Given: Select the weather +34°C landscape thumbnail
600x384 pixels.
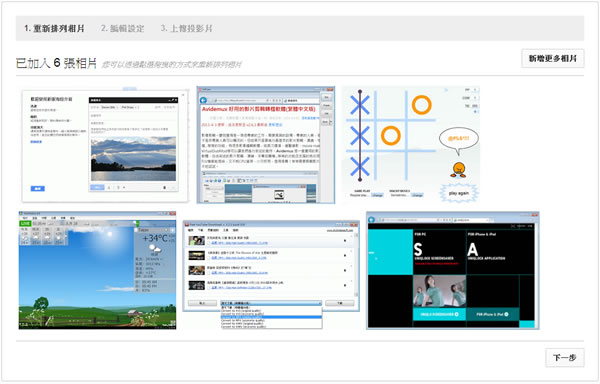Looking at the screenshot, I should [97, 270].
